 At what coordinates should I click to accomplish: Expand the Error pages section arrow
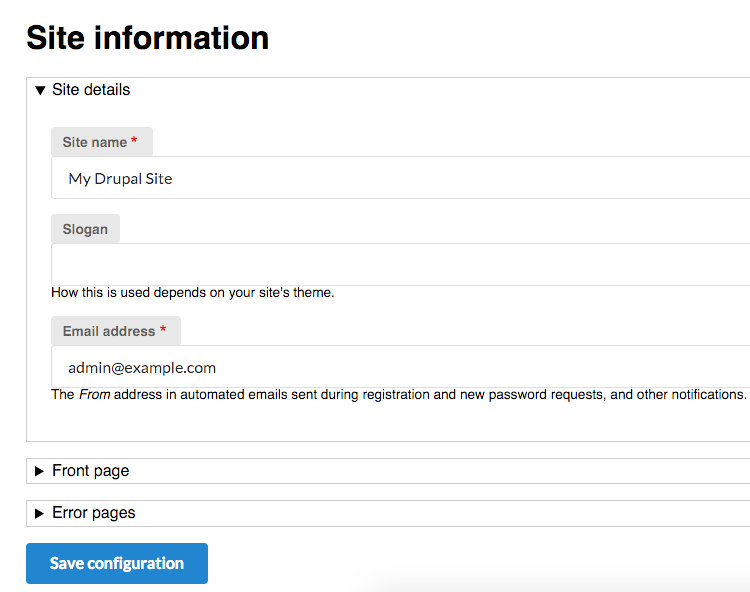[40, 513]
